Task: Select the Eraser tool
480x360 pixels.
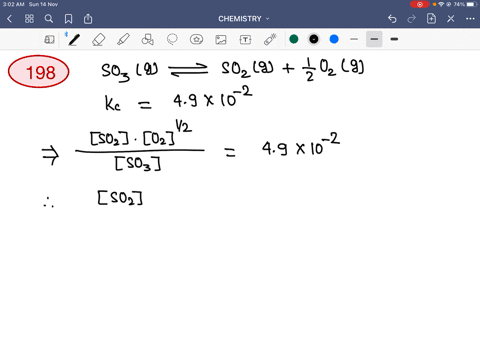Action: pyautogui.click(x=98, y=40)
